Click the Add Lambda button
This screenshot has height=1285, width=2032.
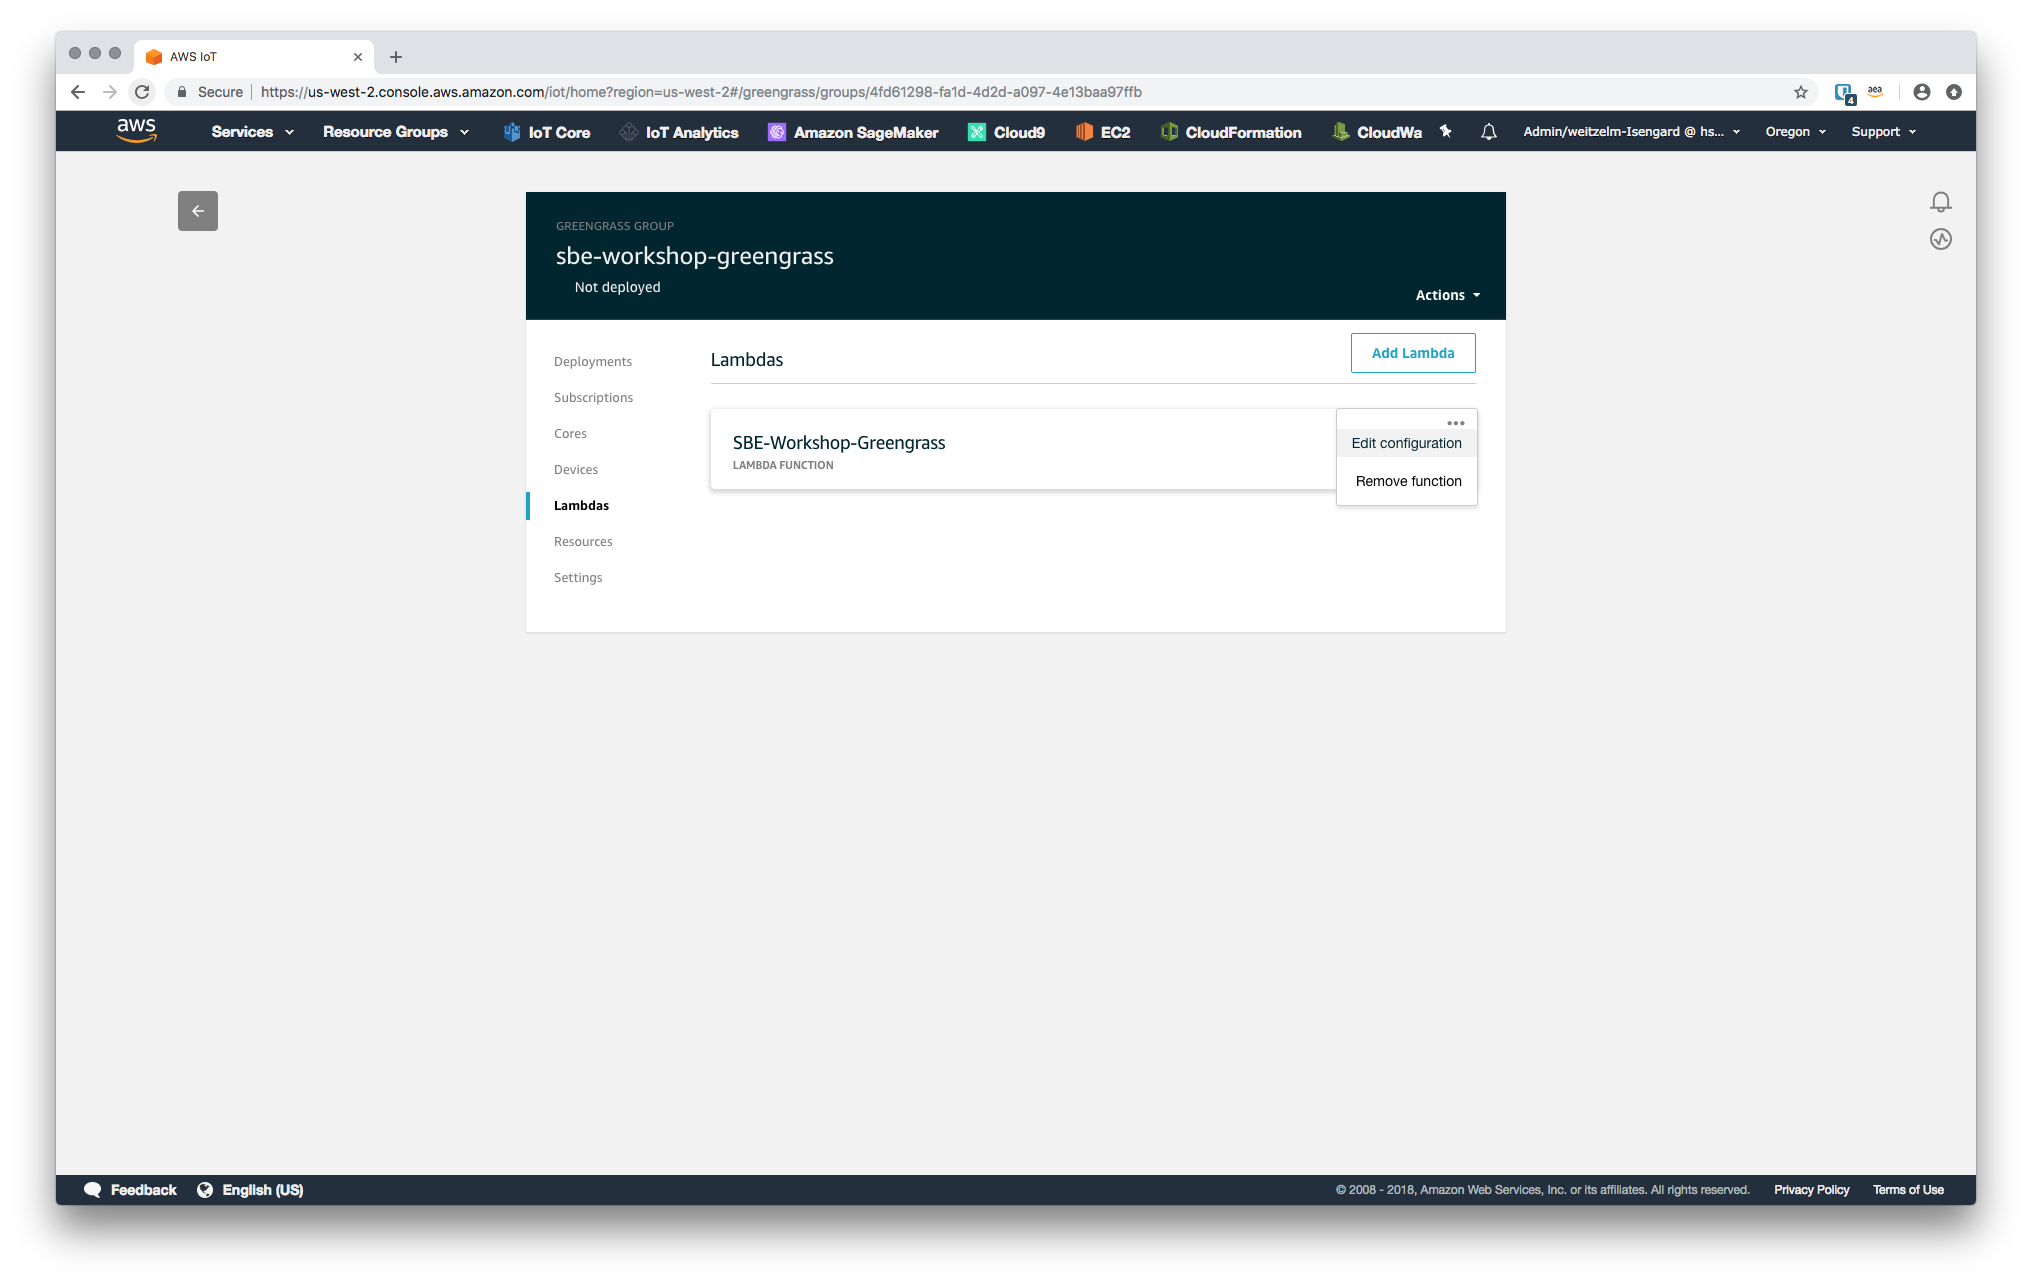[1413, 353]
